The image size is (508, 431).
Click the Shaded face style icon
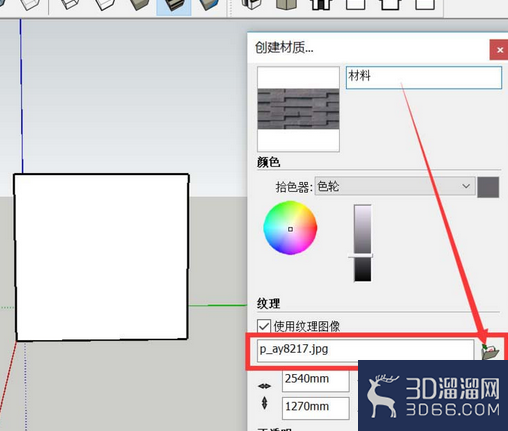pos(140,5)
